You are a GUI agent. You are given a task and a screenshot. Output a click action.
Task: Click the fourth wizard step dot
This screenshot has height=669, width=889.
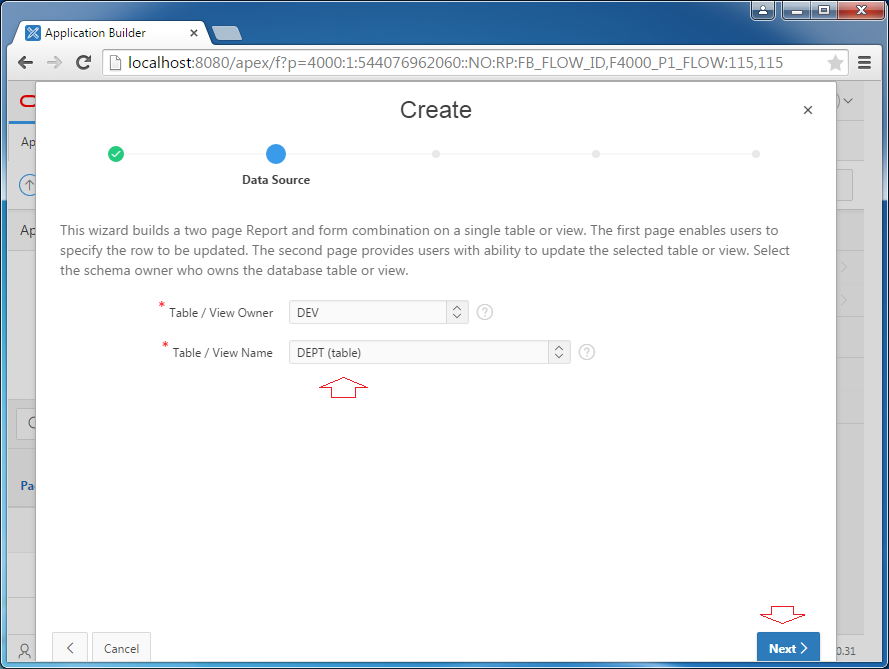click(x=595, y=154)
